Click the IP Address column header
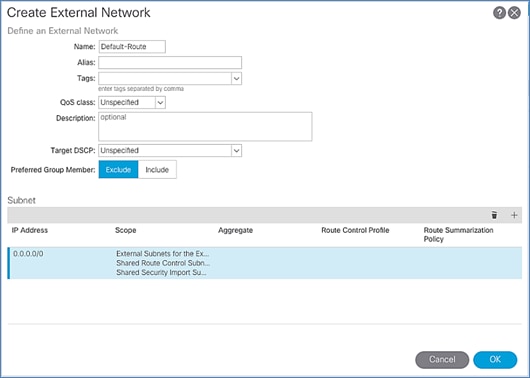The width and height of the screenshot is (530, 378). click(30, 230)
